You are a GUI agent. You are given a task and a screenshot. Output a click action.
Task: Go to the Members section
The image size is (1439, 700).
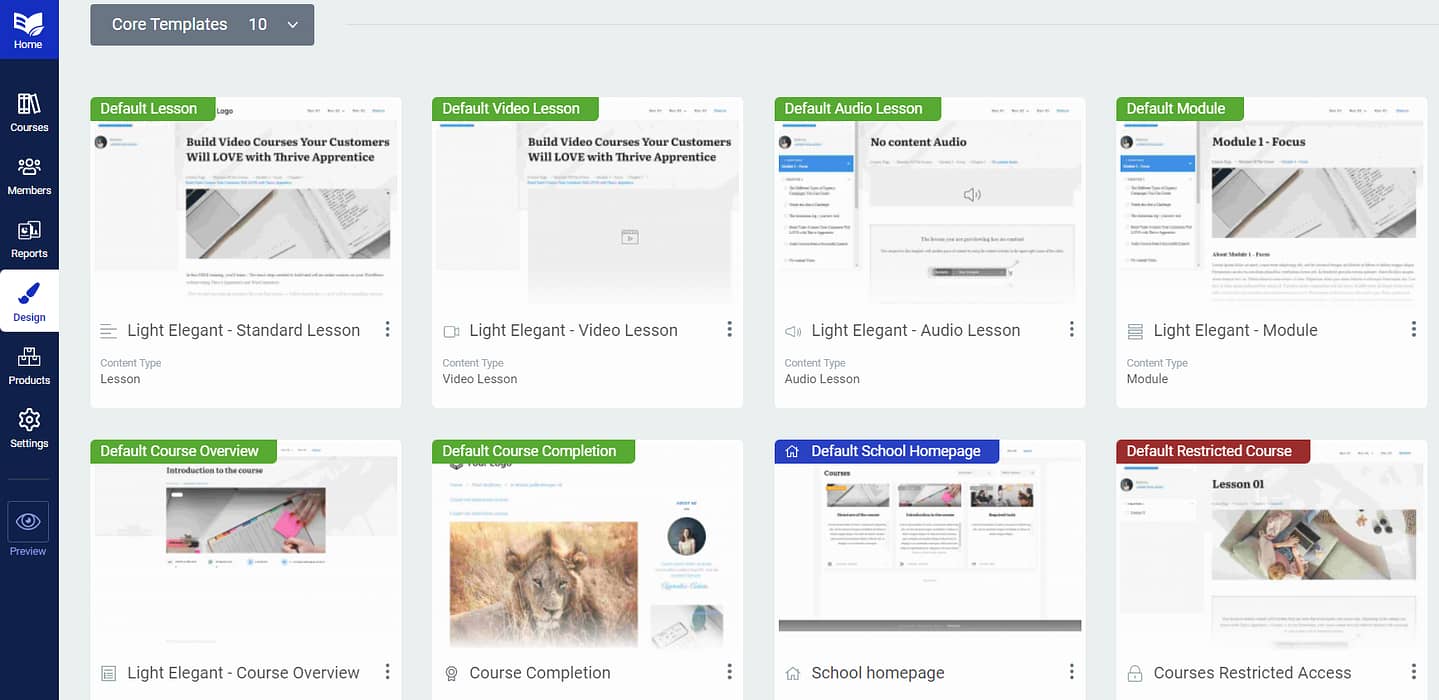[29, 175]
